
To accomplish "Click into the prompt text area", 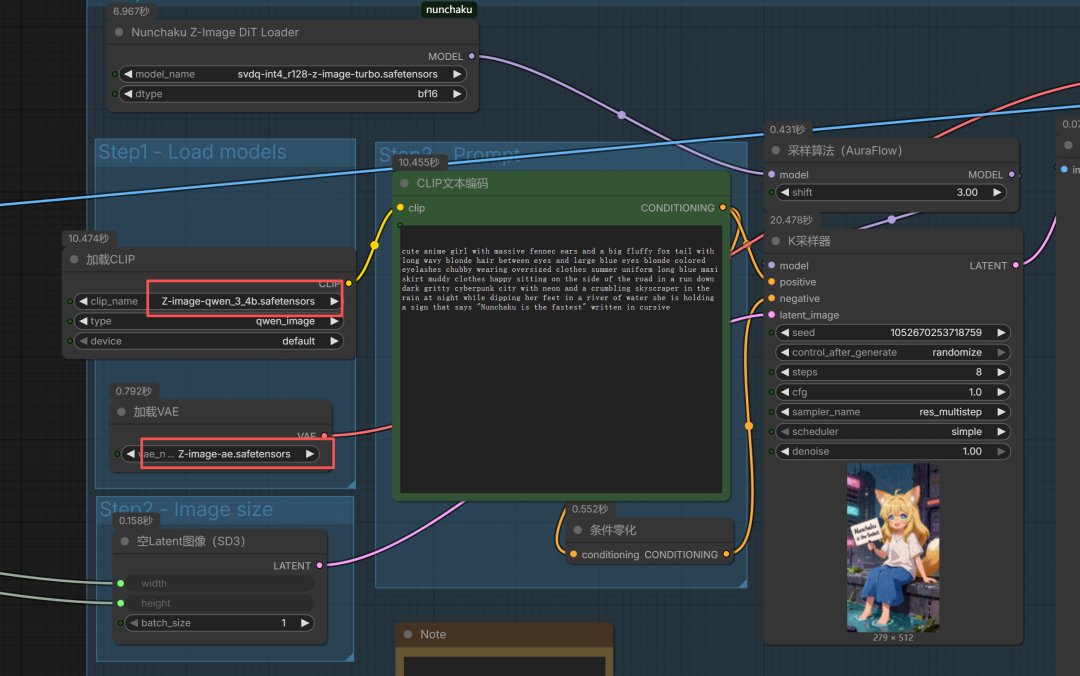I will 561,359.
